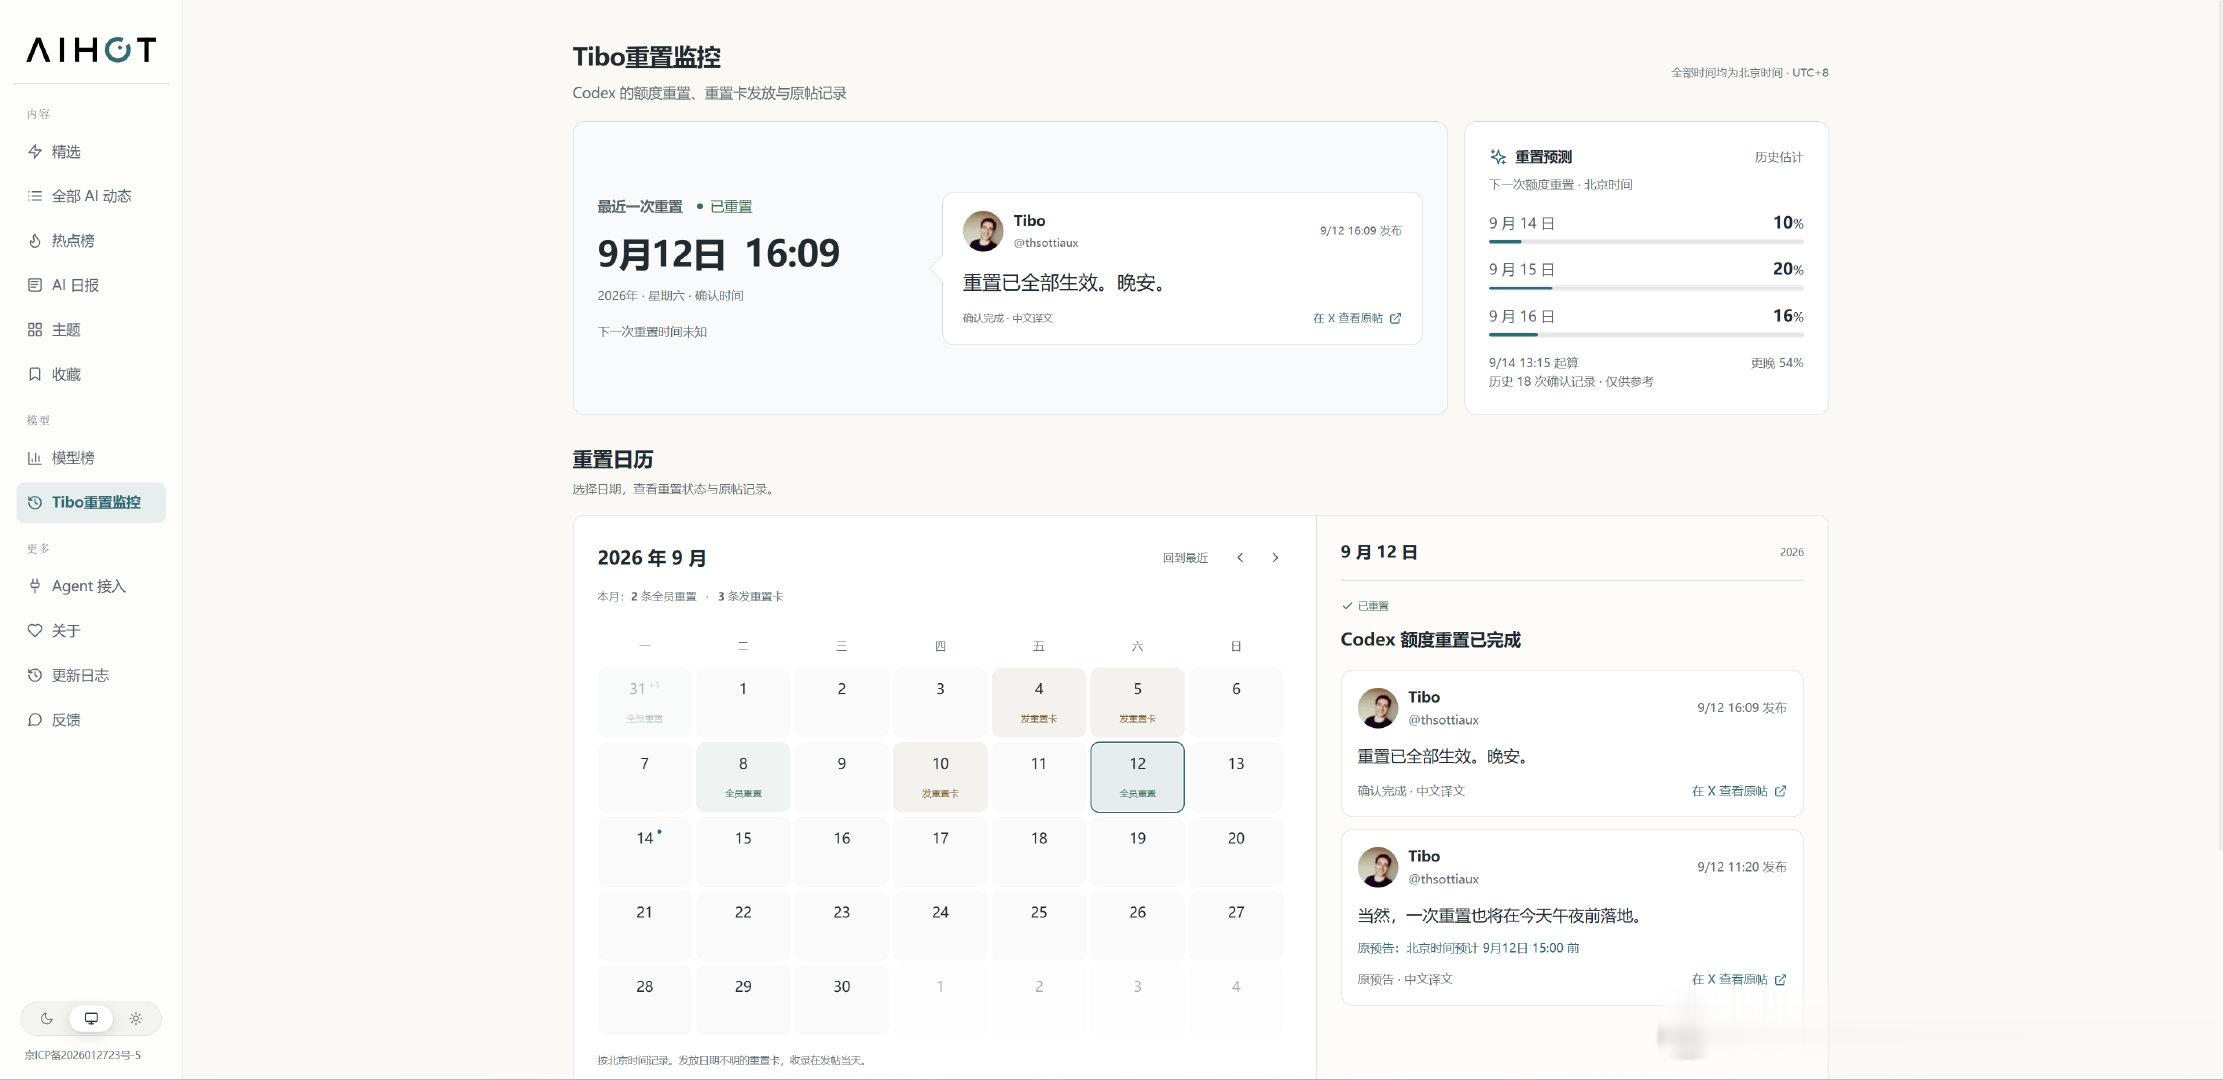The width and height of the screenshot is (2223, 1080).
Task: Open 主题 menu item
Action: (x=91, y=330)
